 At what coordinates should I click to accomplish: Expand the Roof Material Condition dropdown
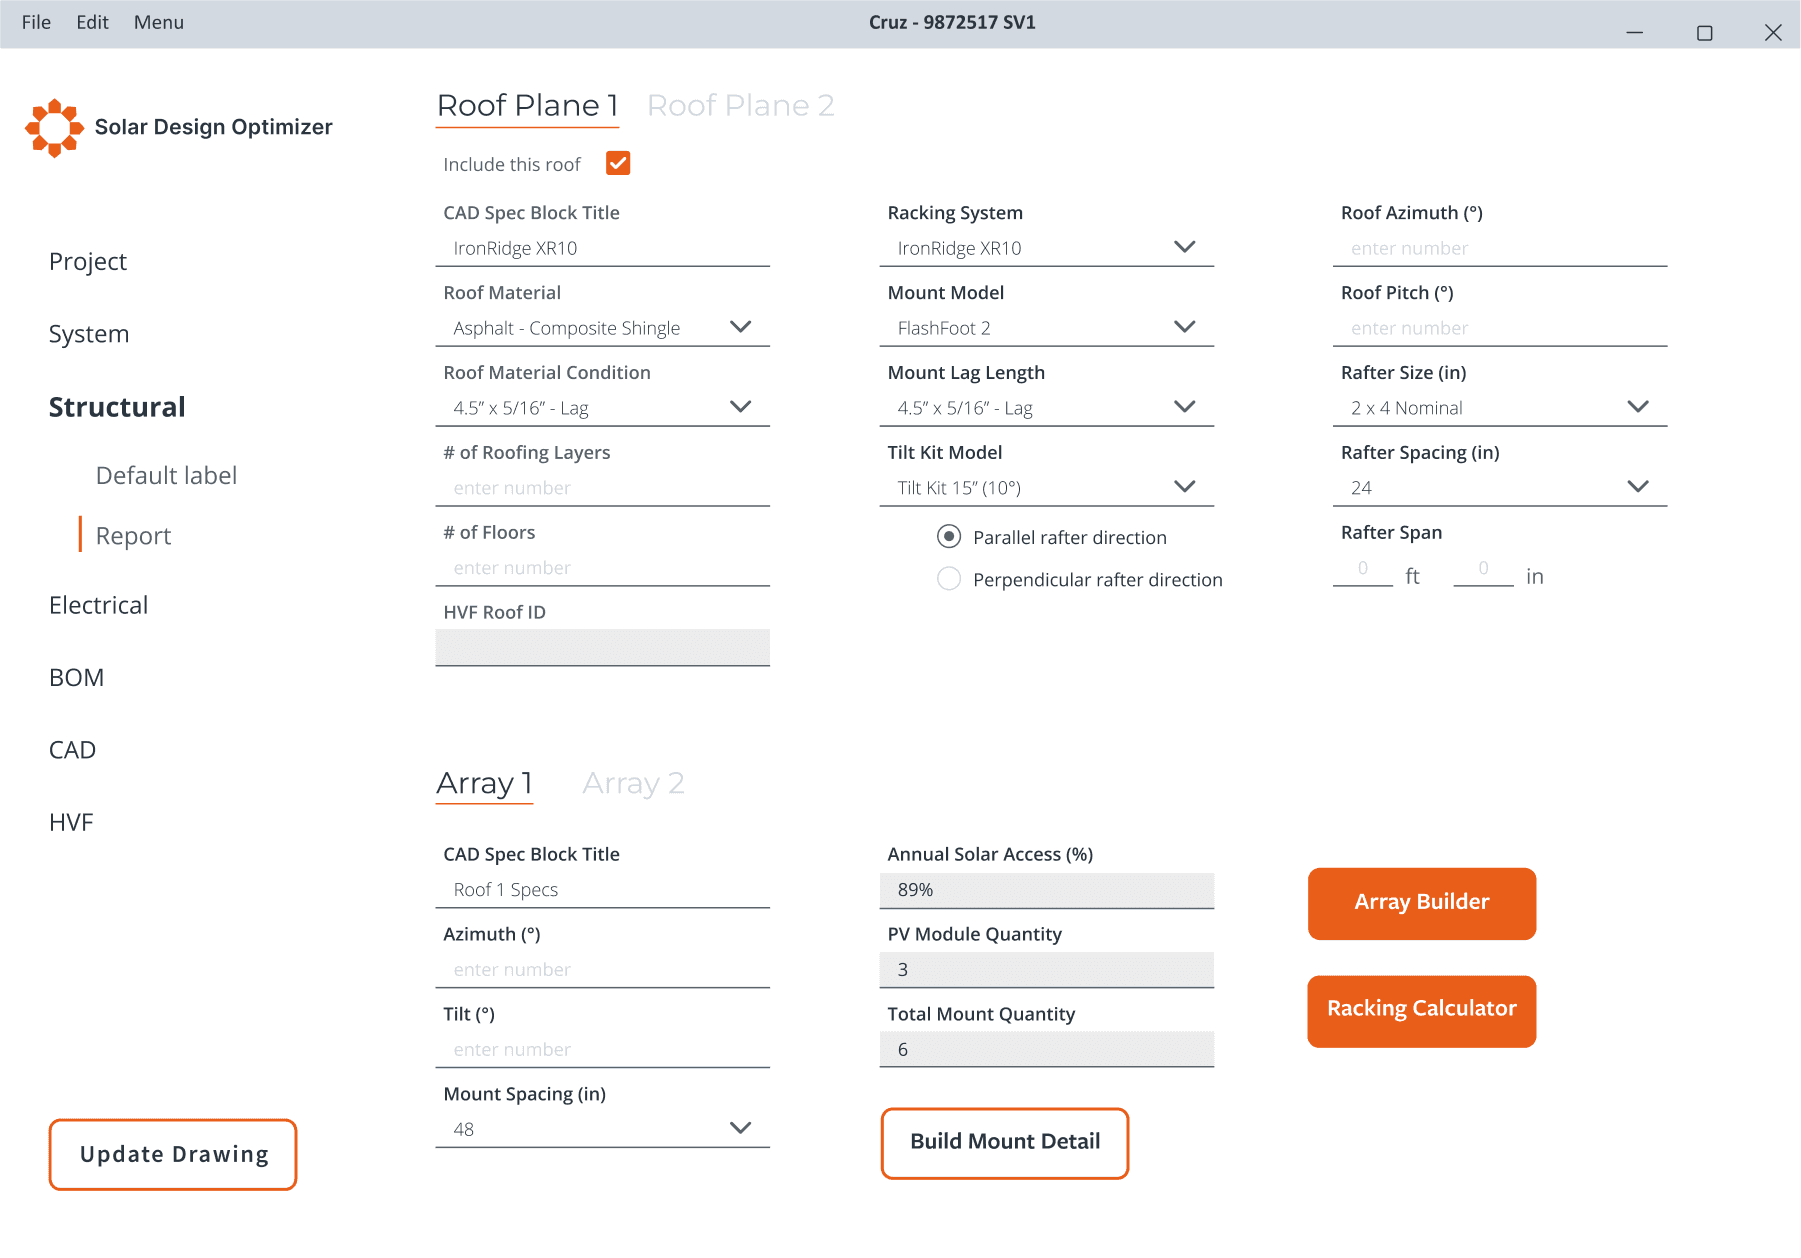[602, 408]
